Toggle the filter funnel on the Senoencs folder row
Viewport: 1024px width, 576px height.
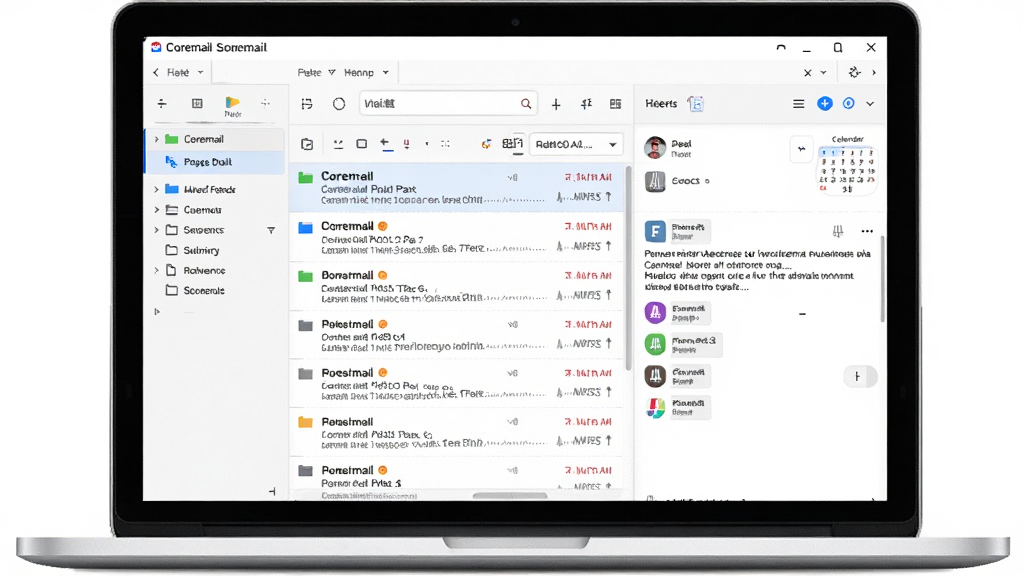271,231
